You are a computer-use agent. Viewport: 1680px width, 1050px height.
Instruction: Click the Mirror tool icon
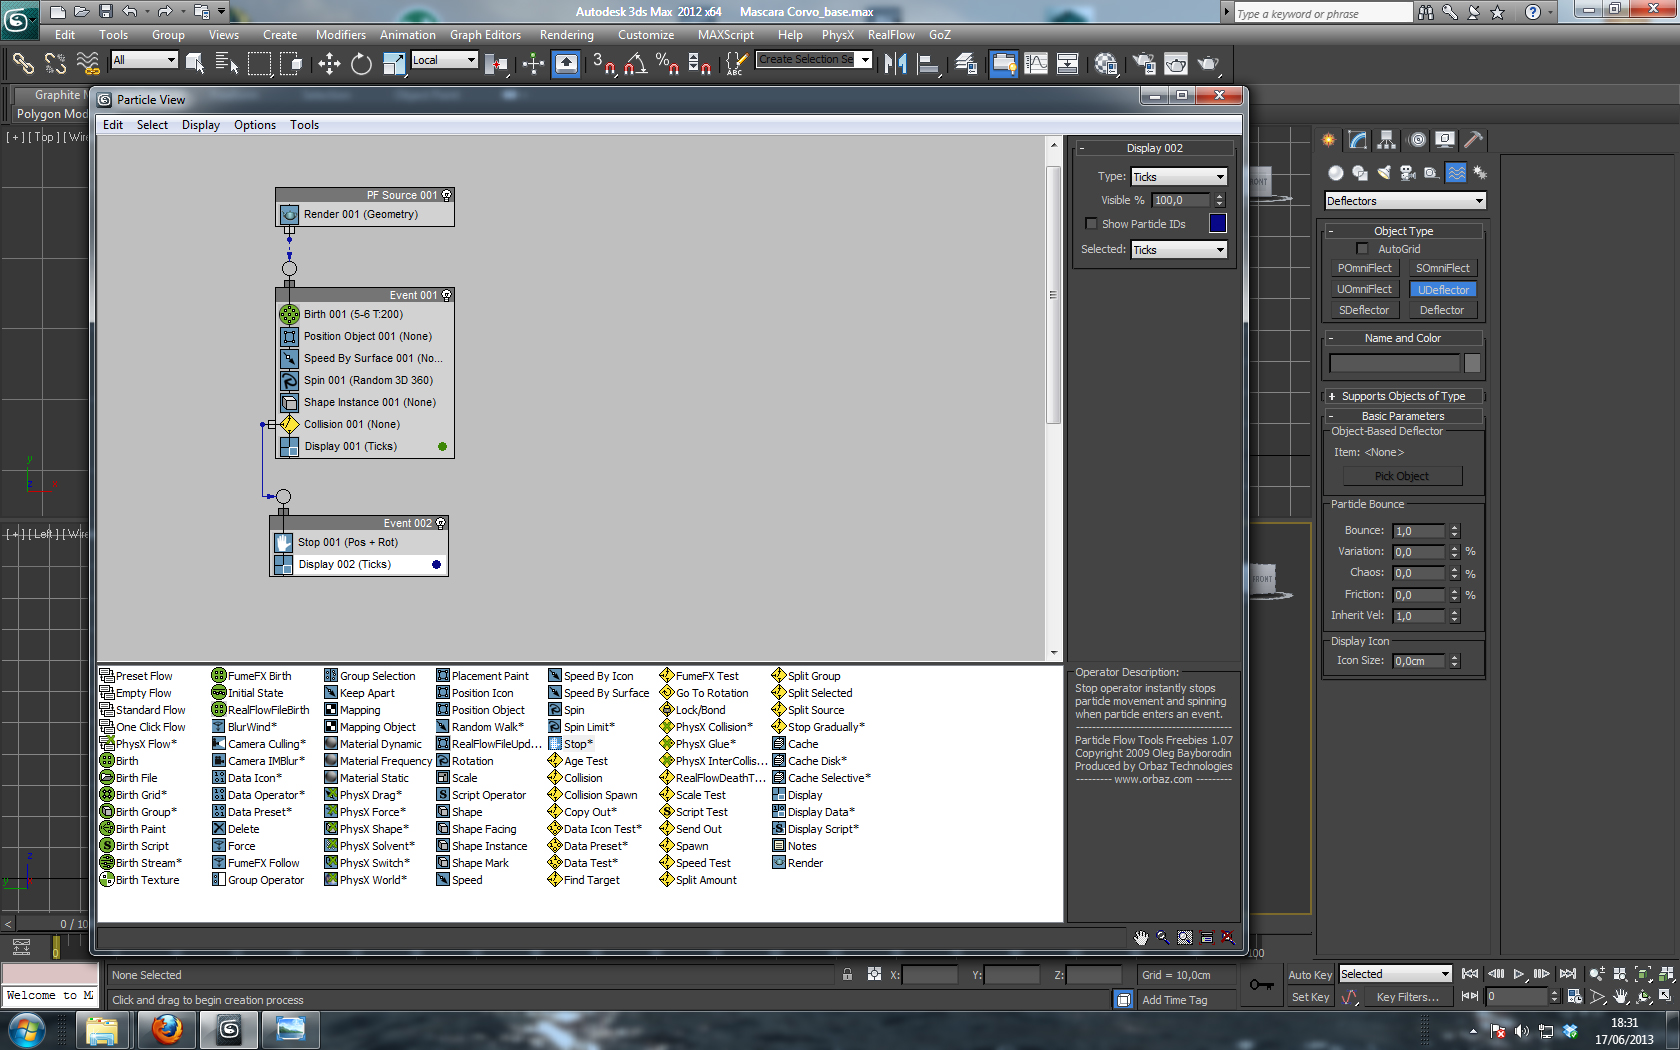click(895, 64)
